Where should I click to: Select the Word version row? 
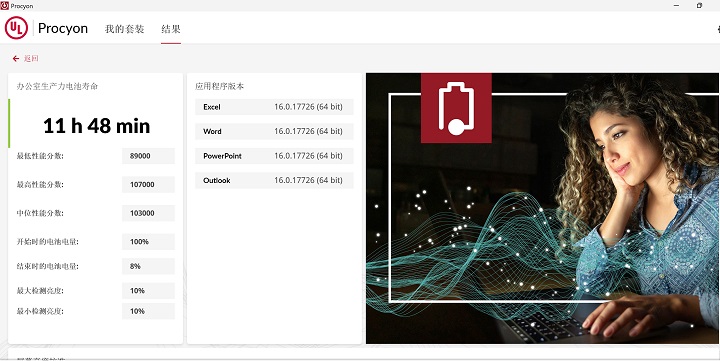click(x=274, y=131)
